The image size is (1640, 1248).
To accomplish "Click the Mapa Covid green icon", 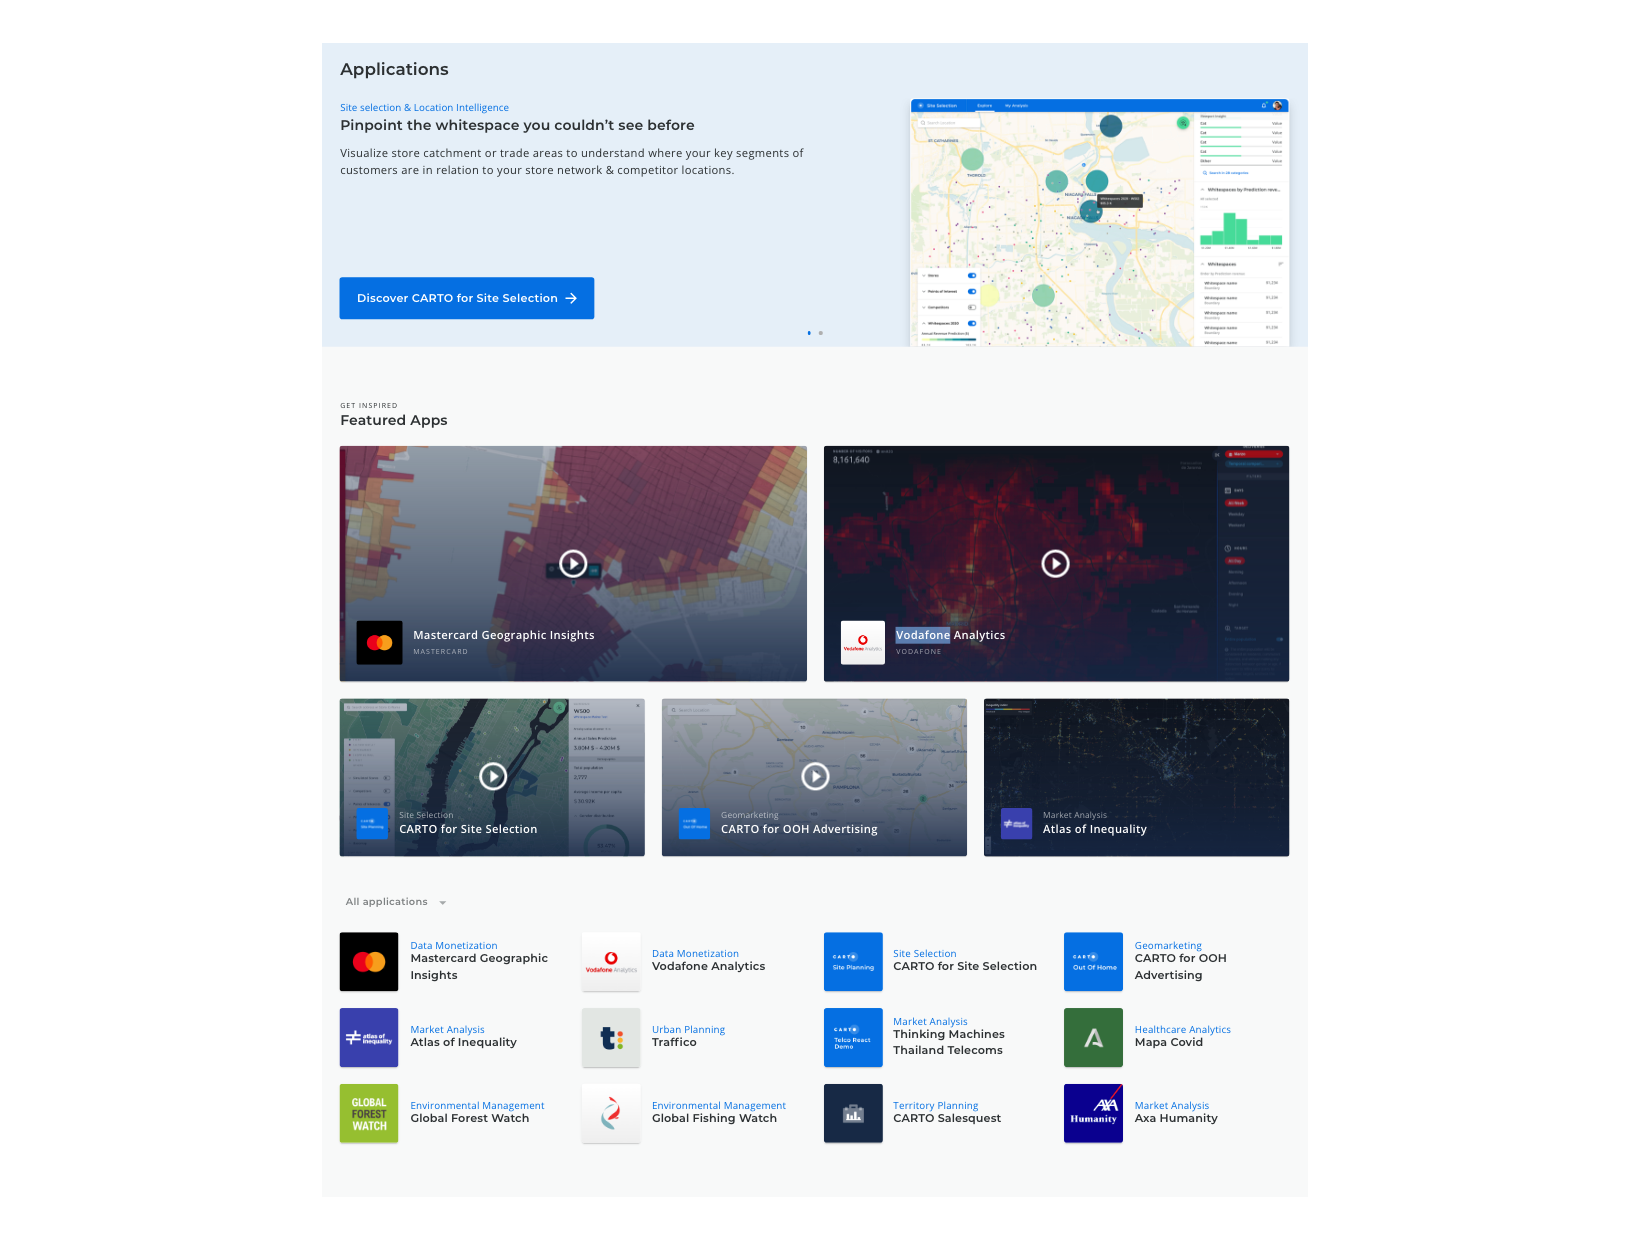I will [x=1093, y=1038].
